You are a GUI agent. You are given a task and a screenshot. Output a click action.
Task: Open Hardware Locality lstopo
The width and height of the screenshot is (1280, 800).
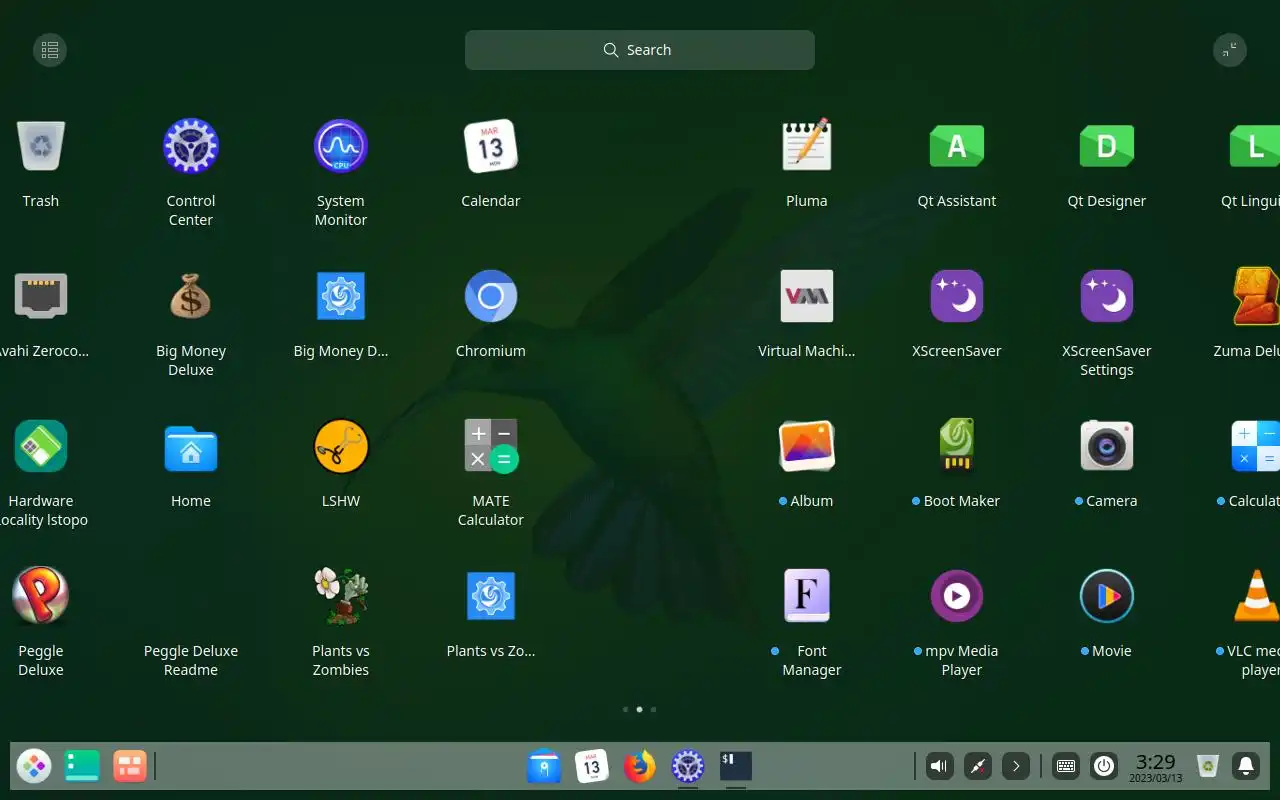(41, 446)
